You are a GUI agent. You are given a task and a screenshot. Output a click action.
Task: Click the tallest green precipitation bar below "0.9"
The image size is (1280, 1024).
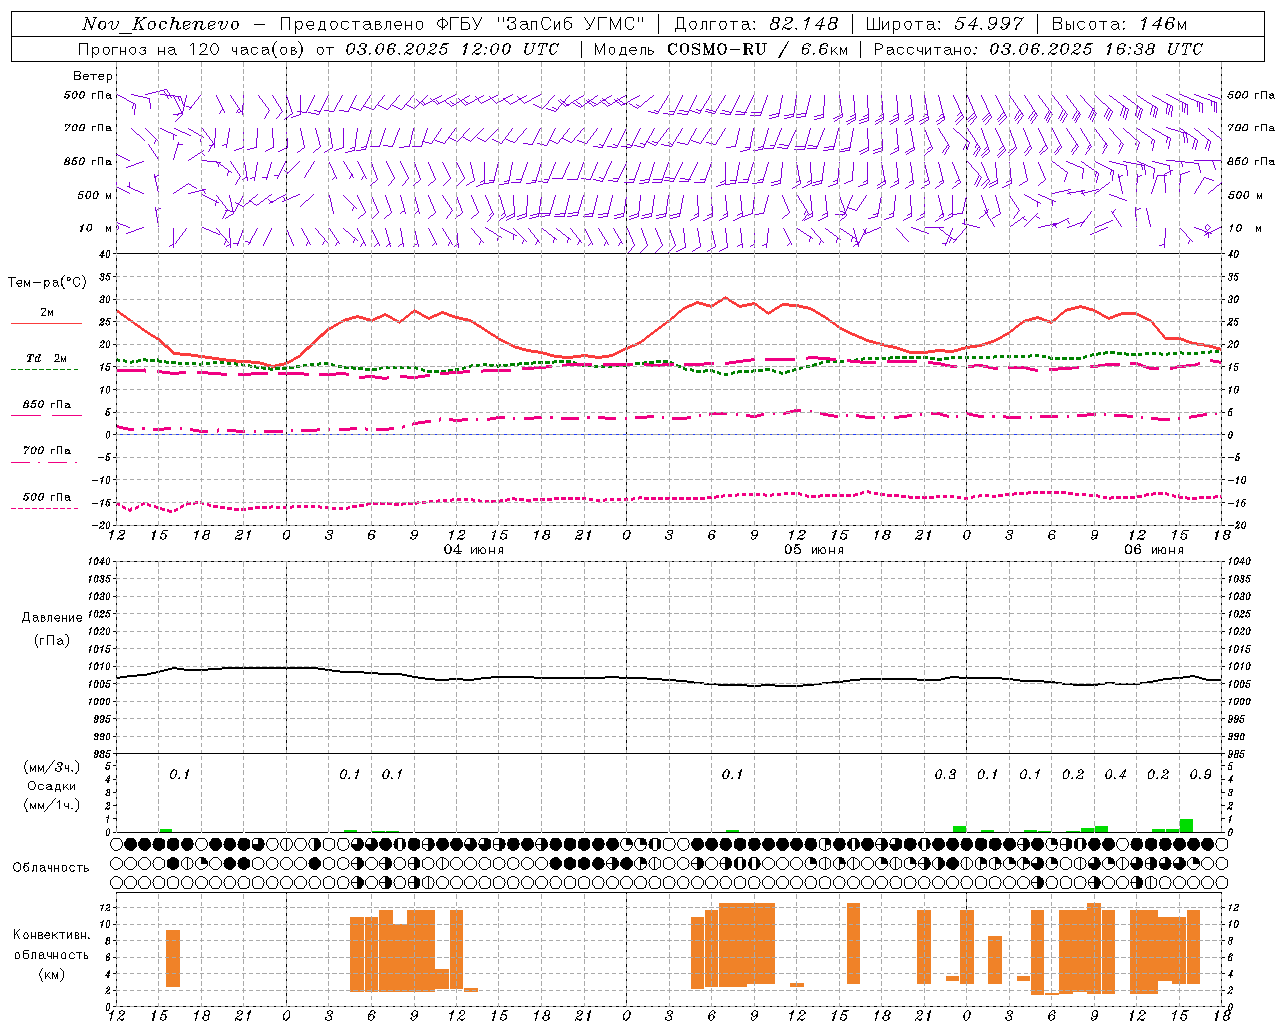pos(1186,826)
